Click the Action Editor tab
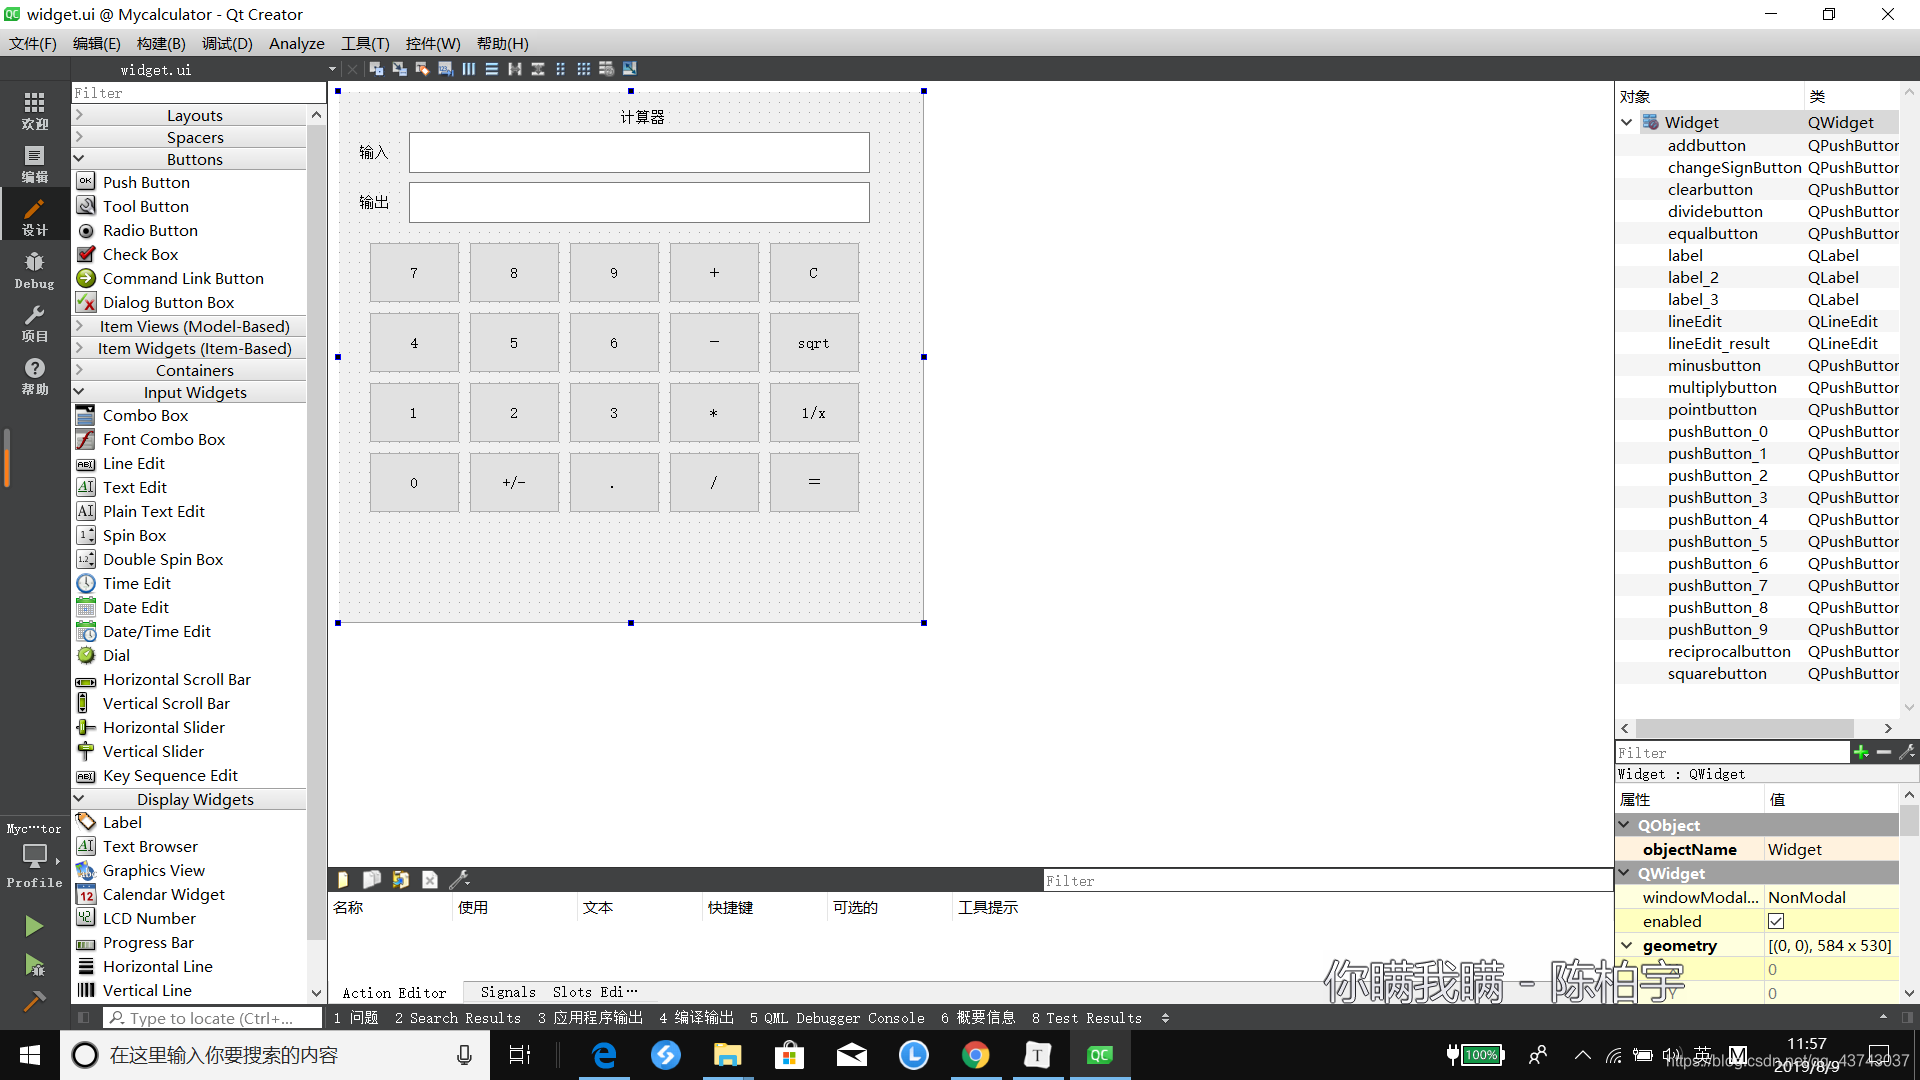The height and width of the screenshot is (1080, 1920). (x=393, y=992)
